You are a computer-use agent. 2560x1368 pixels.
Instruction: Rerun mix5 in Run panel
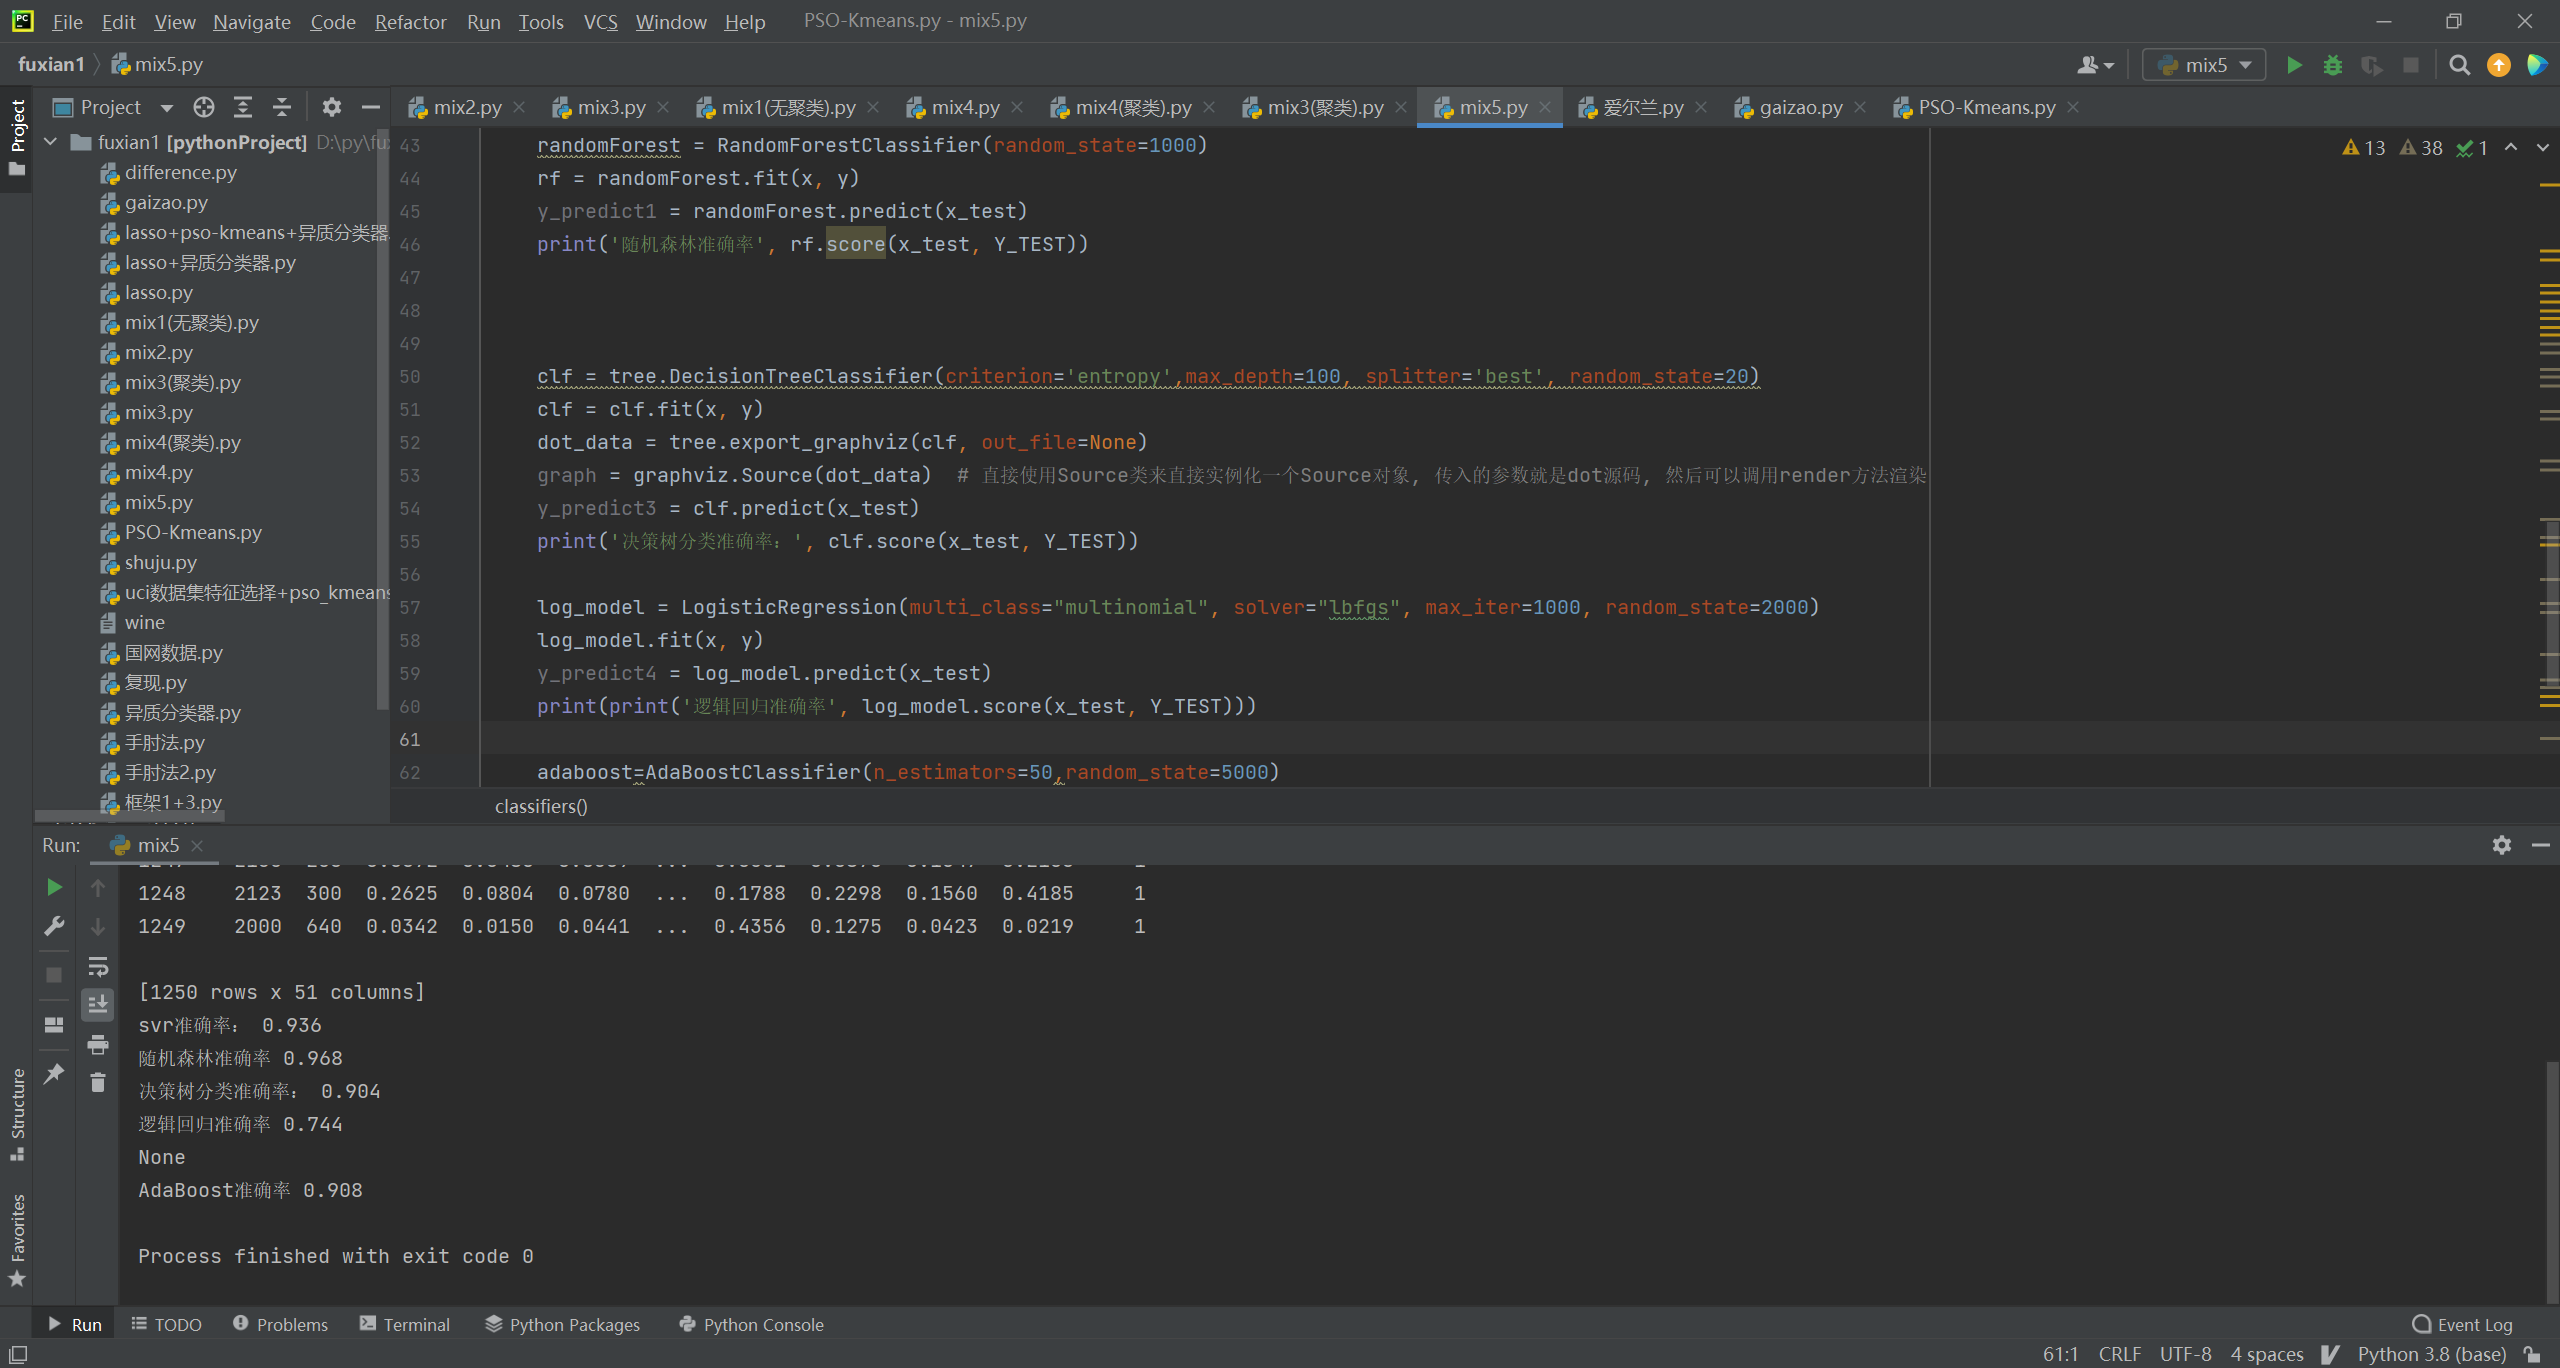(54, 887)
